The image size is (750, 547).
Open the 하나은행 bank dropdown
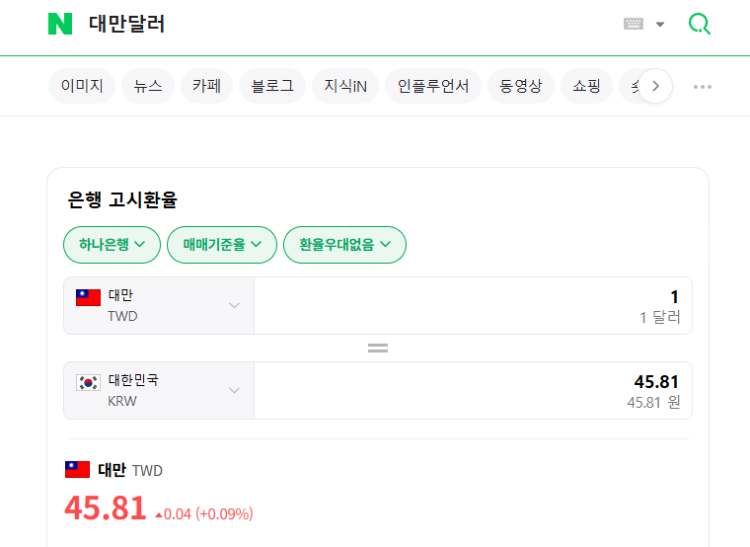point(112,245)
